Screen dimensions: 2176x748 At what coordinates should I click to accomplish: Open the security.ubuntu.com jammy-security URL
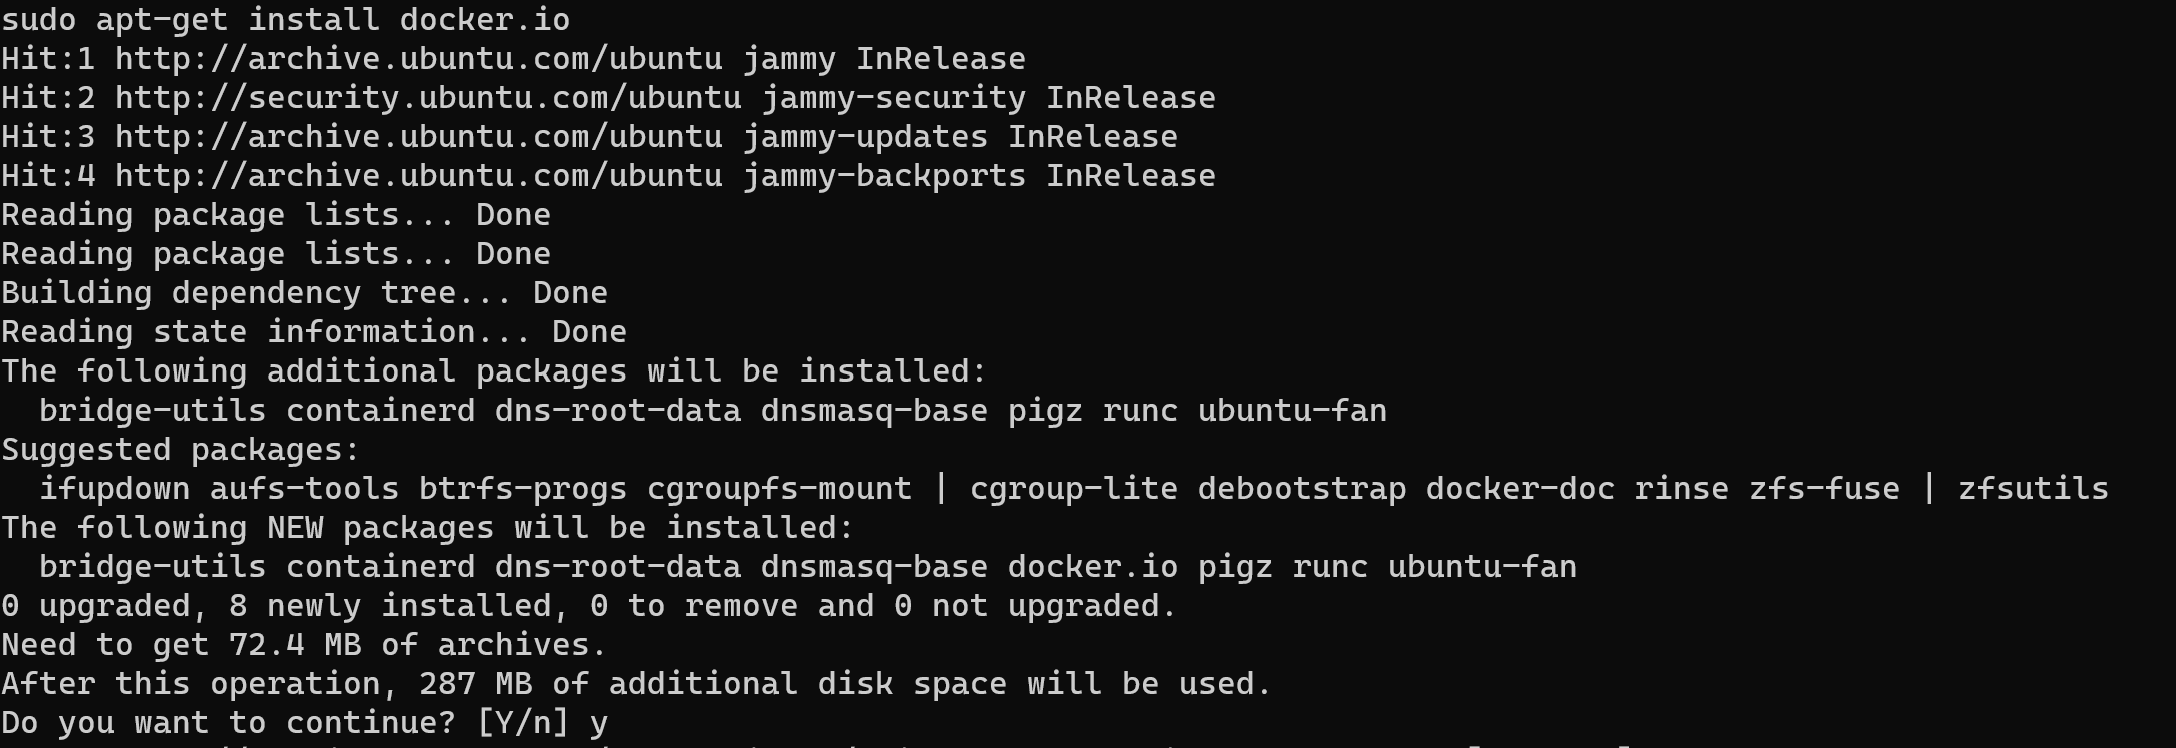tap(428, 97)
